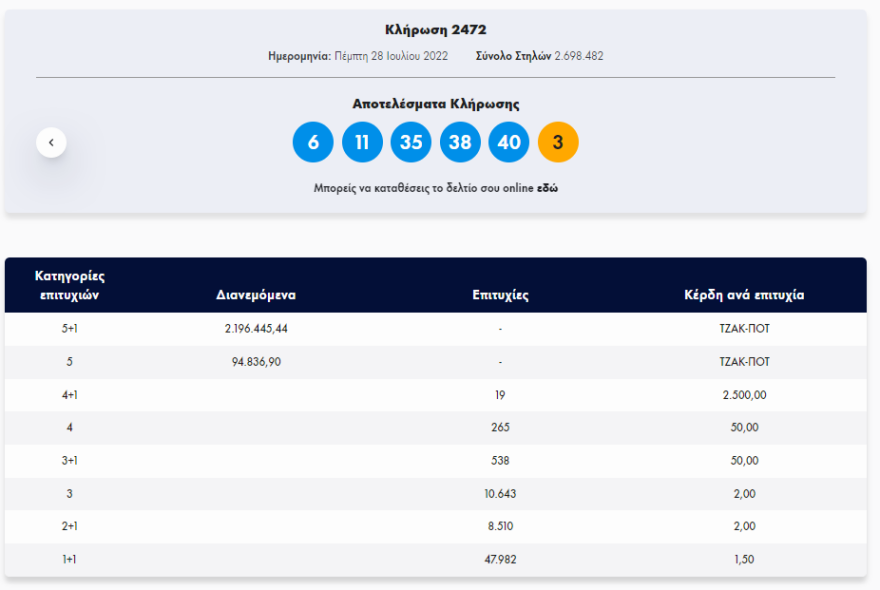Image resolution: width=880 pixels, height=590 pixels.
Task: Click the blue ball number 6
Action: [x=313, y=142]
